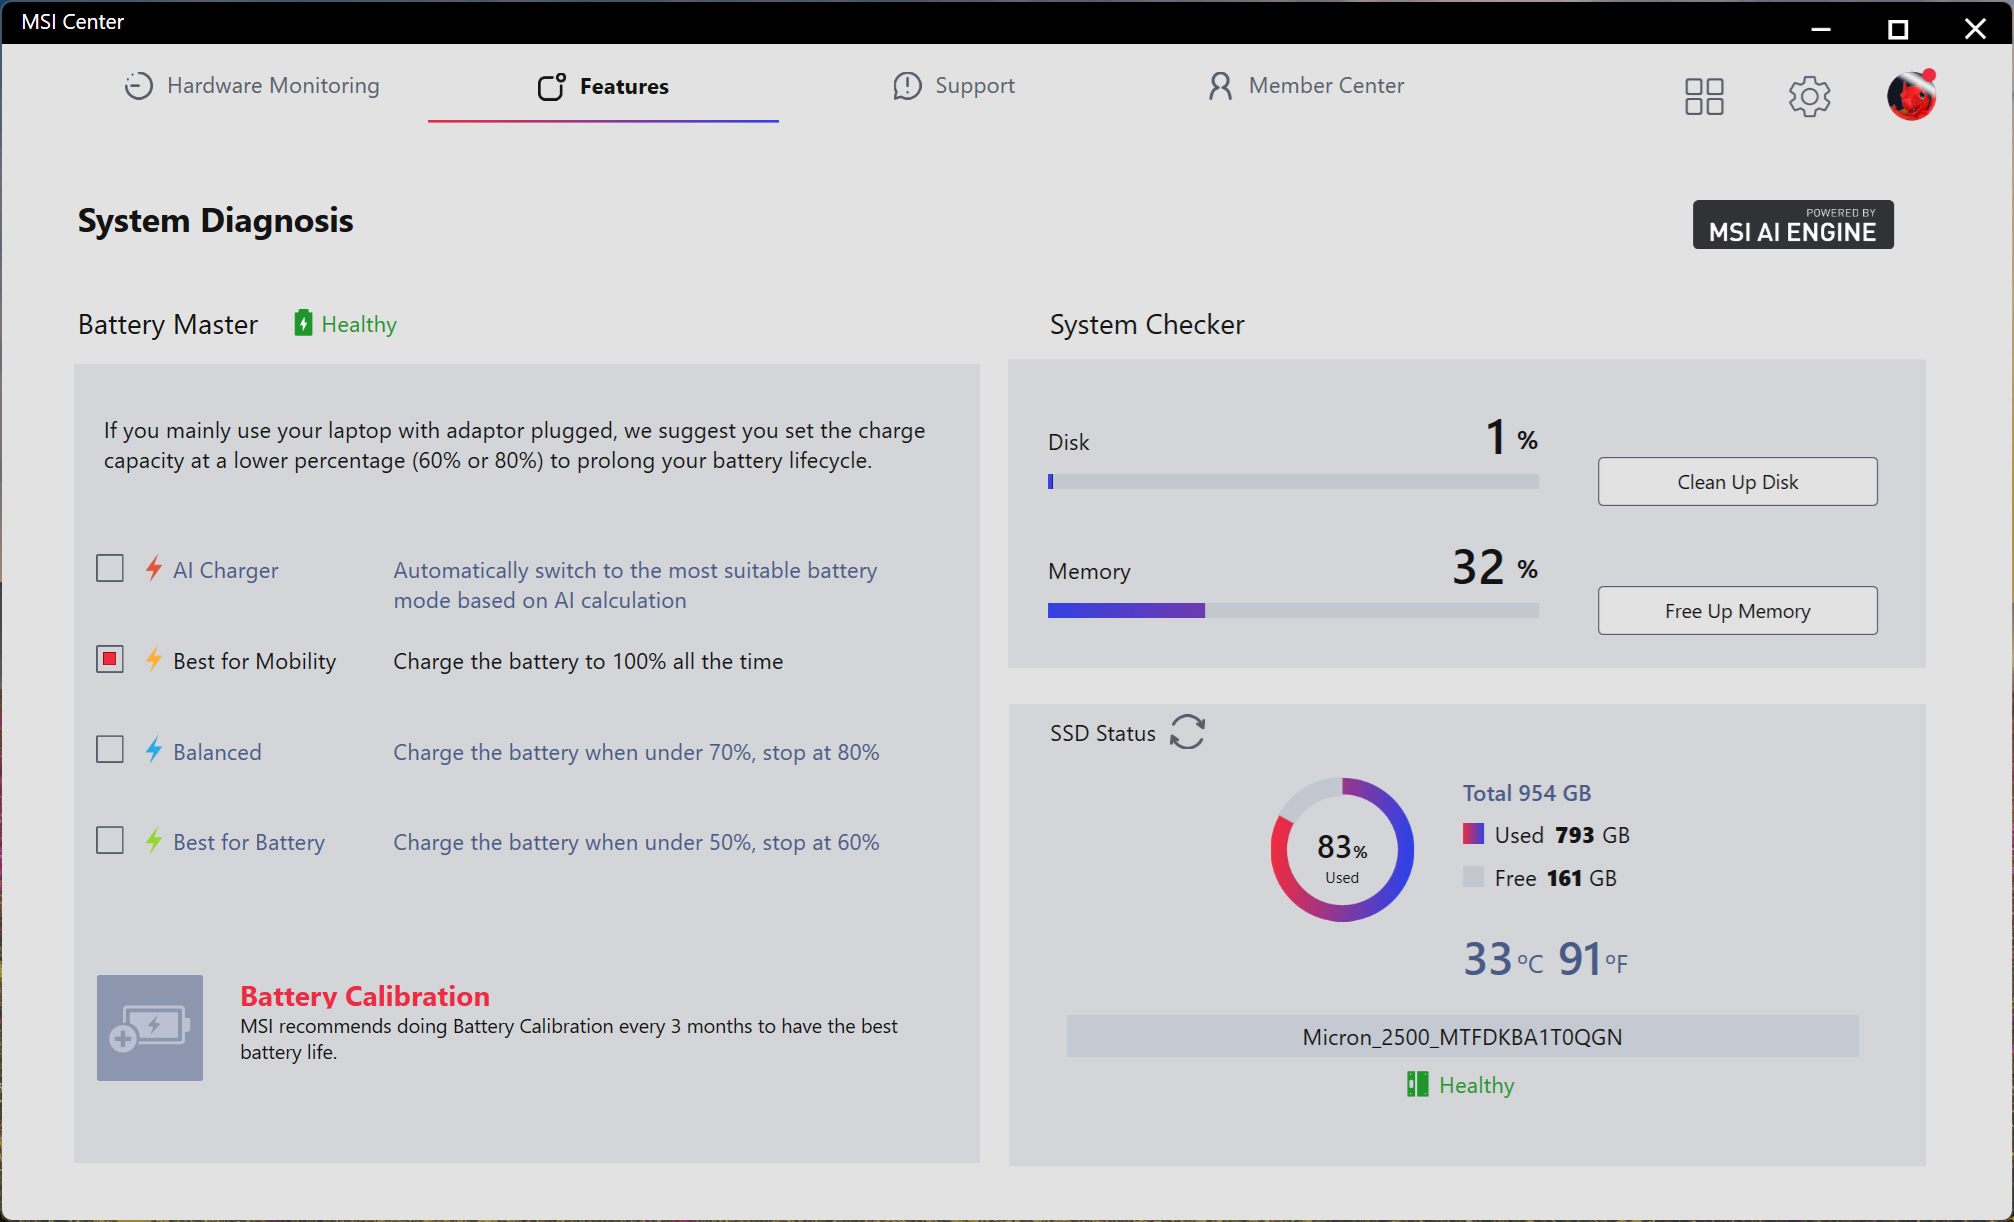Screen dimensions: 2014x1222
Task: Open the Battery Calibration link
Action: pyautogui.click(x=365, y=996)
